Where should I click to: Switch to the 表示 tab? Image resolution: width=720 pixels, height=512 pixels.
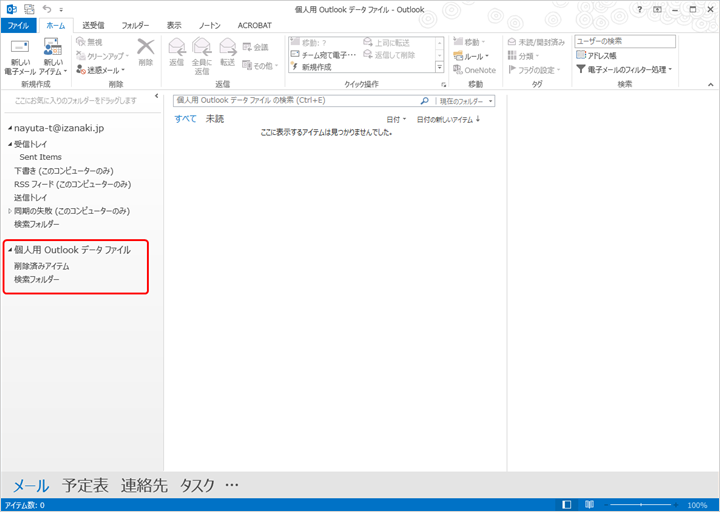[174, 25]
